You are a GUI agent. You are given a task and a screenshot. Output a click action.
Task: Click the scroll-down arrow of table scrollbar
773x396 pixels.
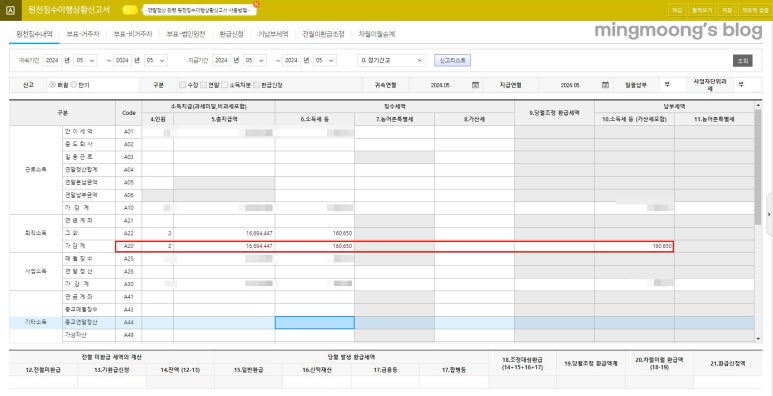(758, 338)
